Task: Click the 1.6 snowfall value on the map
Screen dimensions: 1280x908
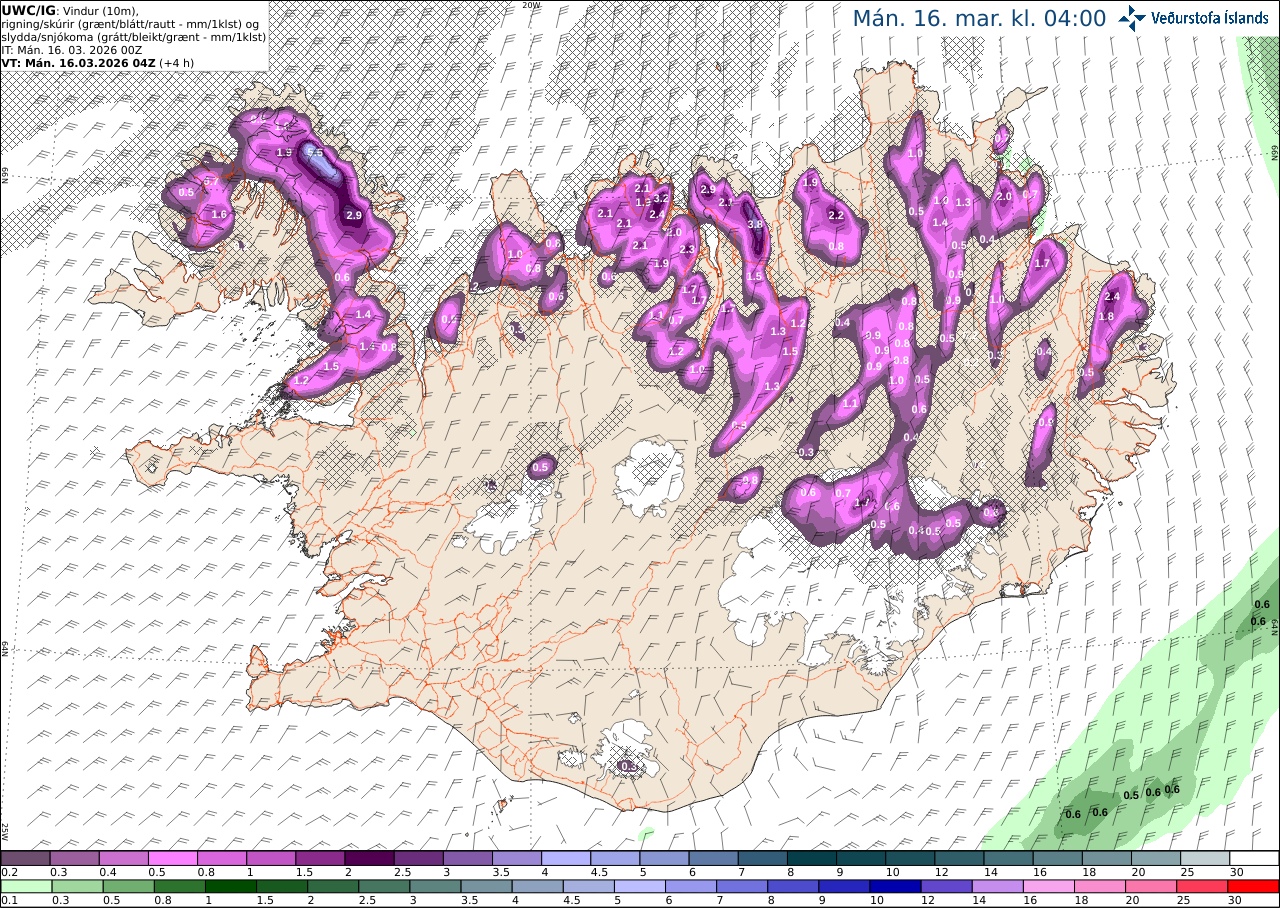Action: [x=219, y=214]
